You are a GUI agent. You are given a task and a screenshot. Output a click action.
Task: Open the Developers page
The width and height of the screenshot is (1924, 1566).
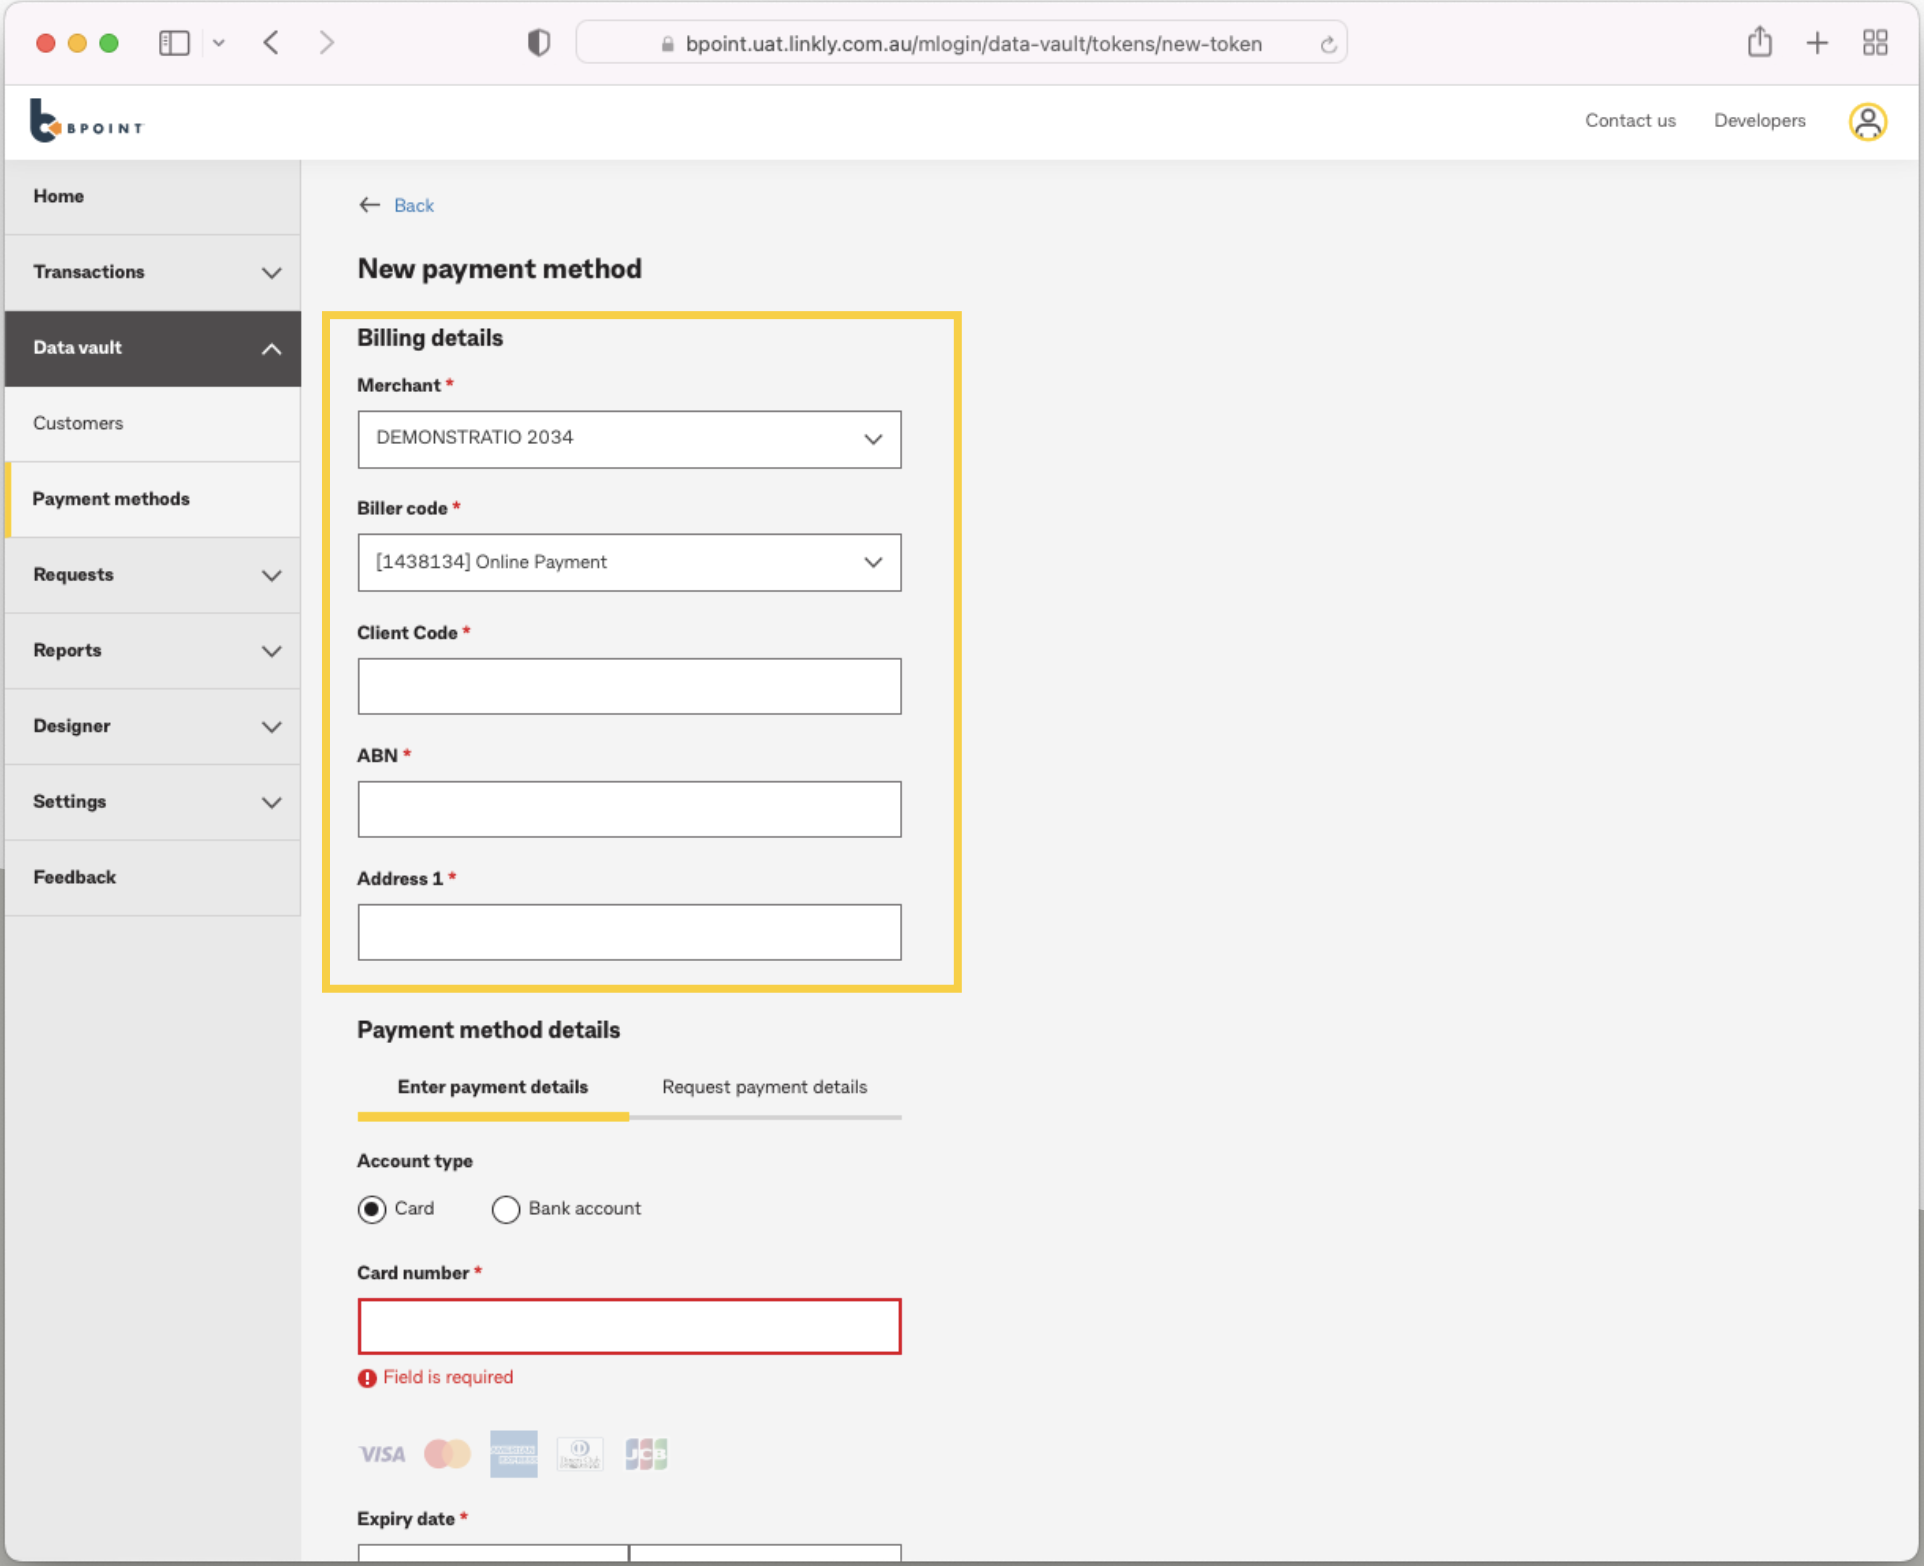1759,120
